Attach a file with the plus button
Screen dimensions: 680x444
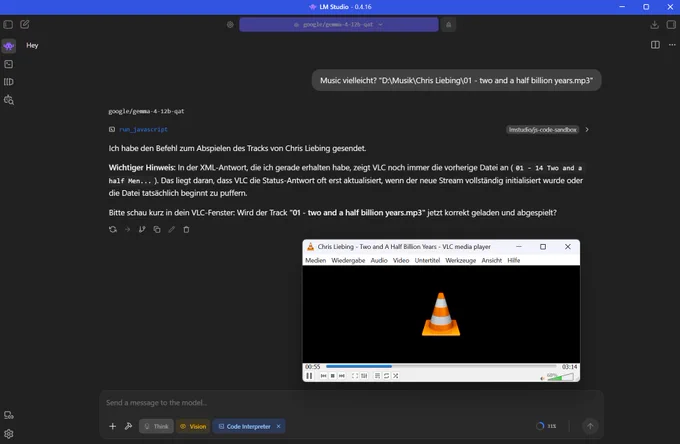pos(112,426)
